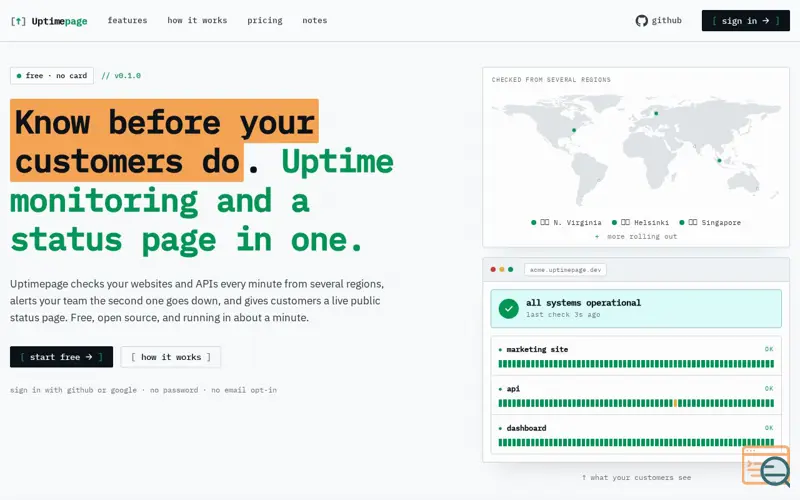Open the pricing nav link
The height and width of the screenshot is (500, 800).
tap(264, 20)
